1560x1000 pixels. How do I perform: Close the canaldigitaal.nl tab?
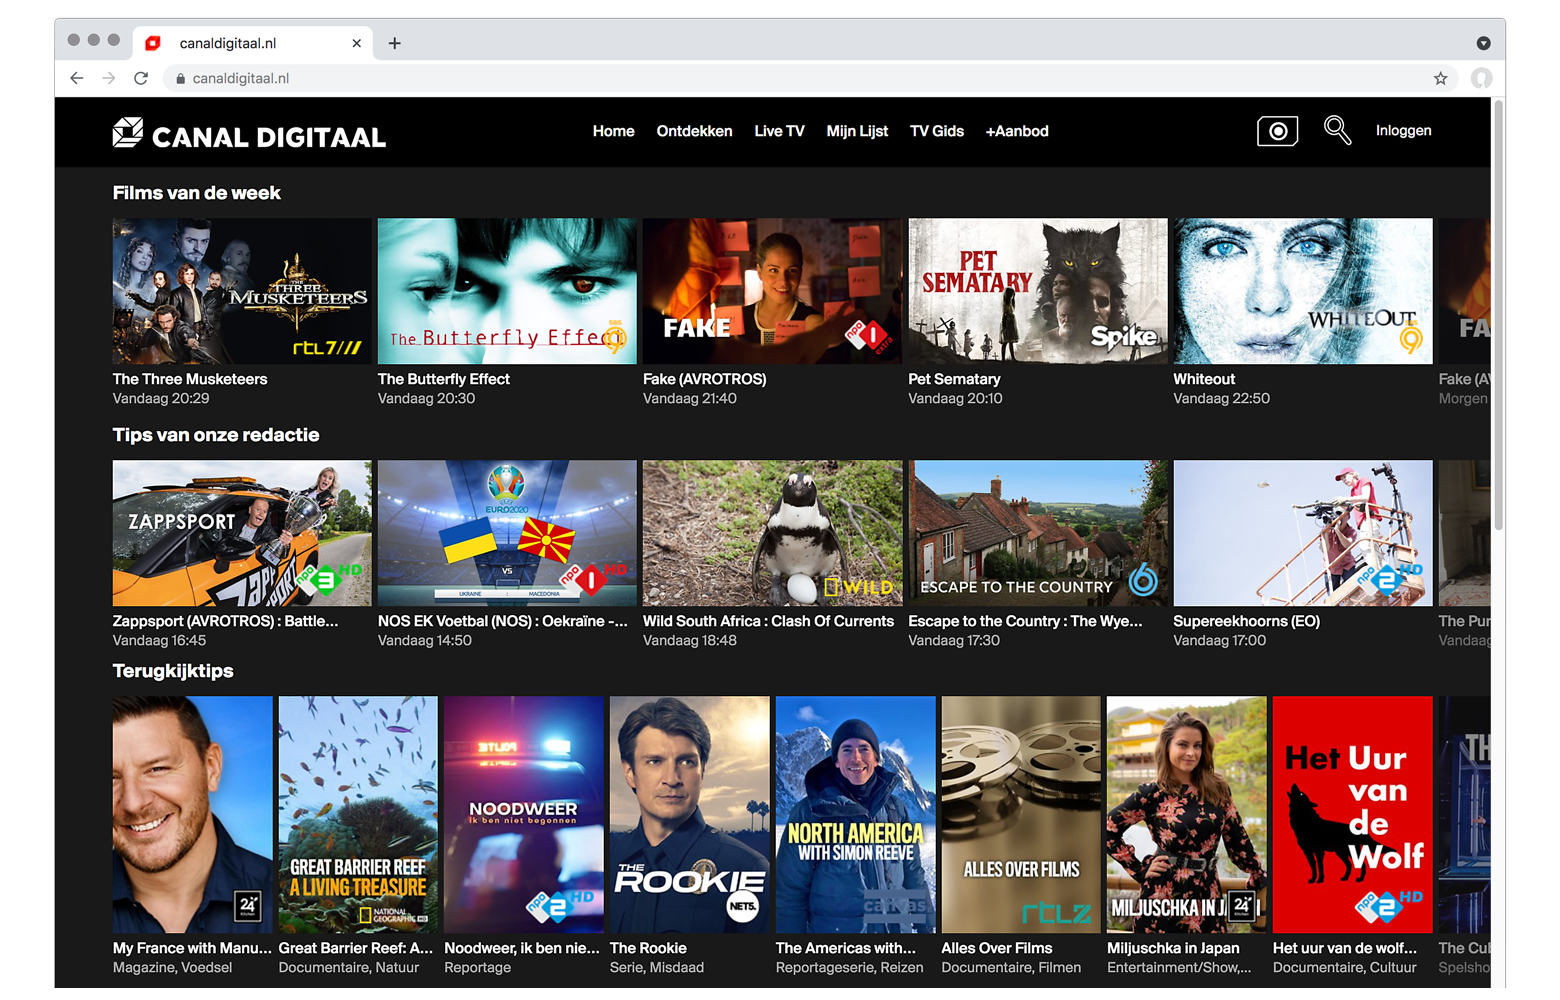click(x=356, y=43)
